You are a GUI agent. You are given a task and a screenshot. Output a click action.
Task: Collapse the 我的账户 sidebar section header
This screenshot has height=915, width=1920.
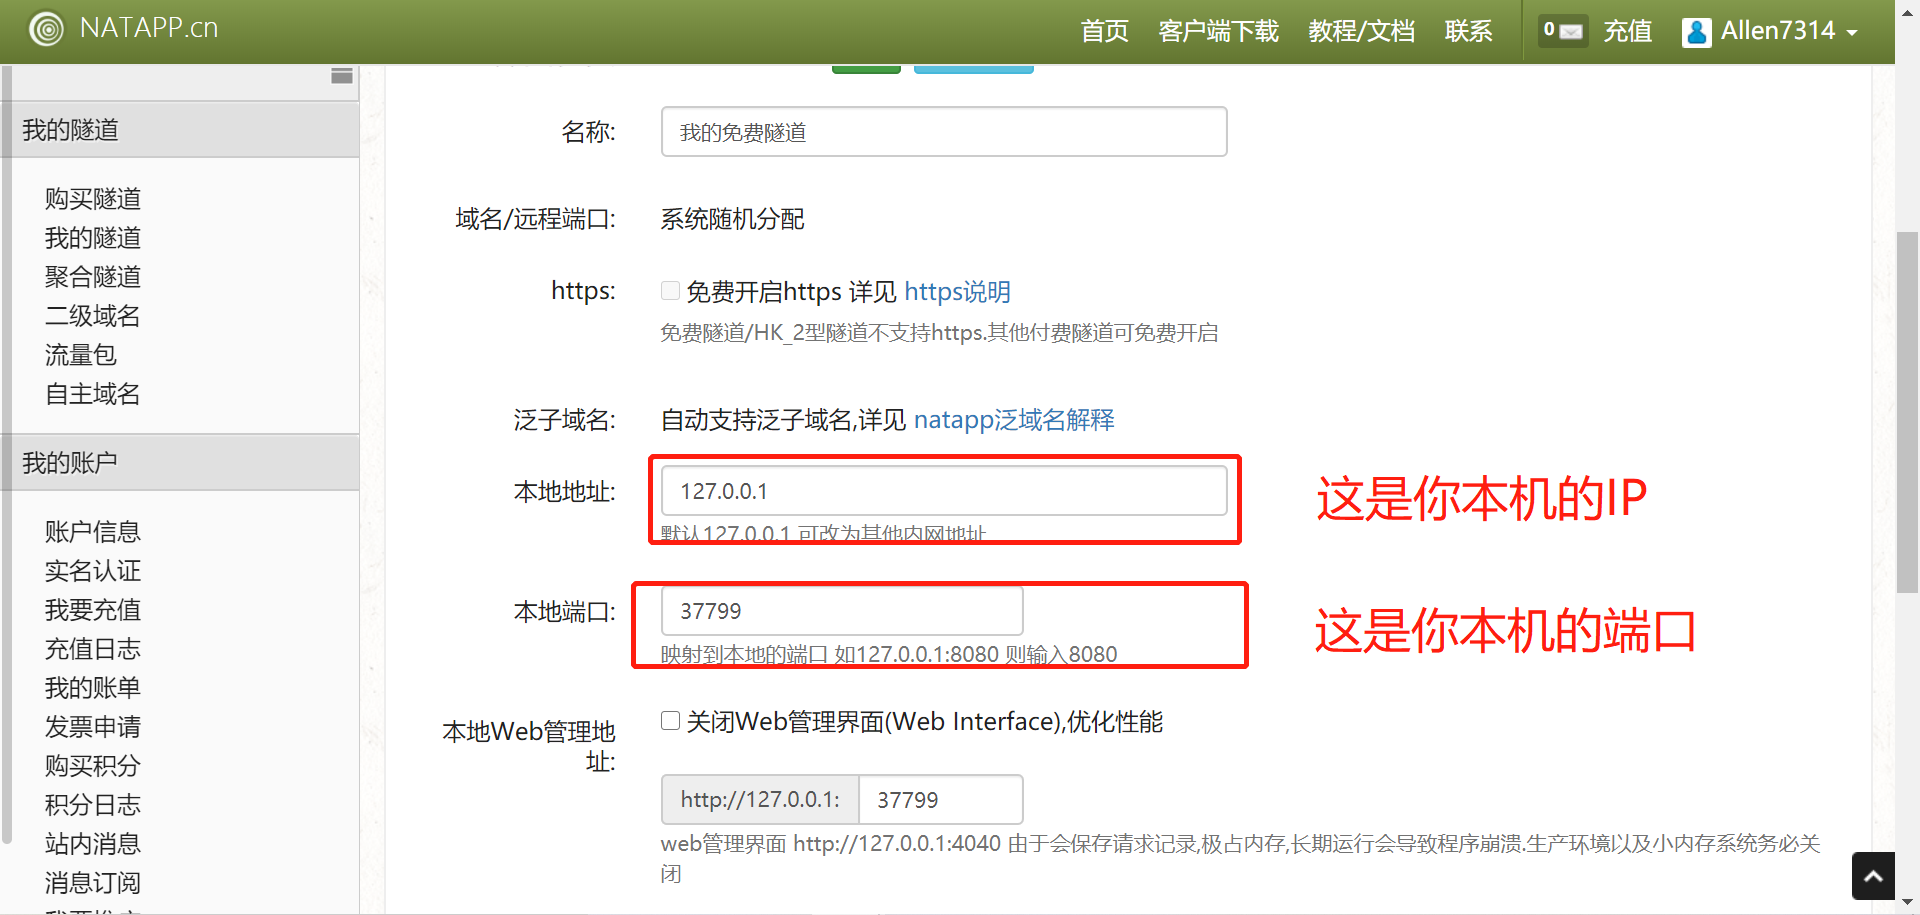(180, 462)
